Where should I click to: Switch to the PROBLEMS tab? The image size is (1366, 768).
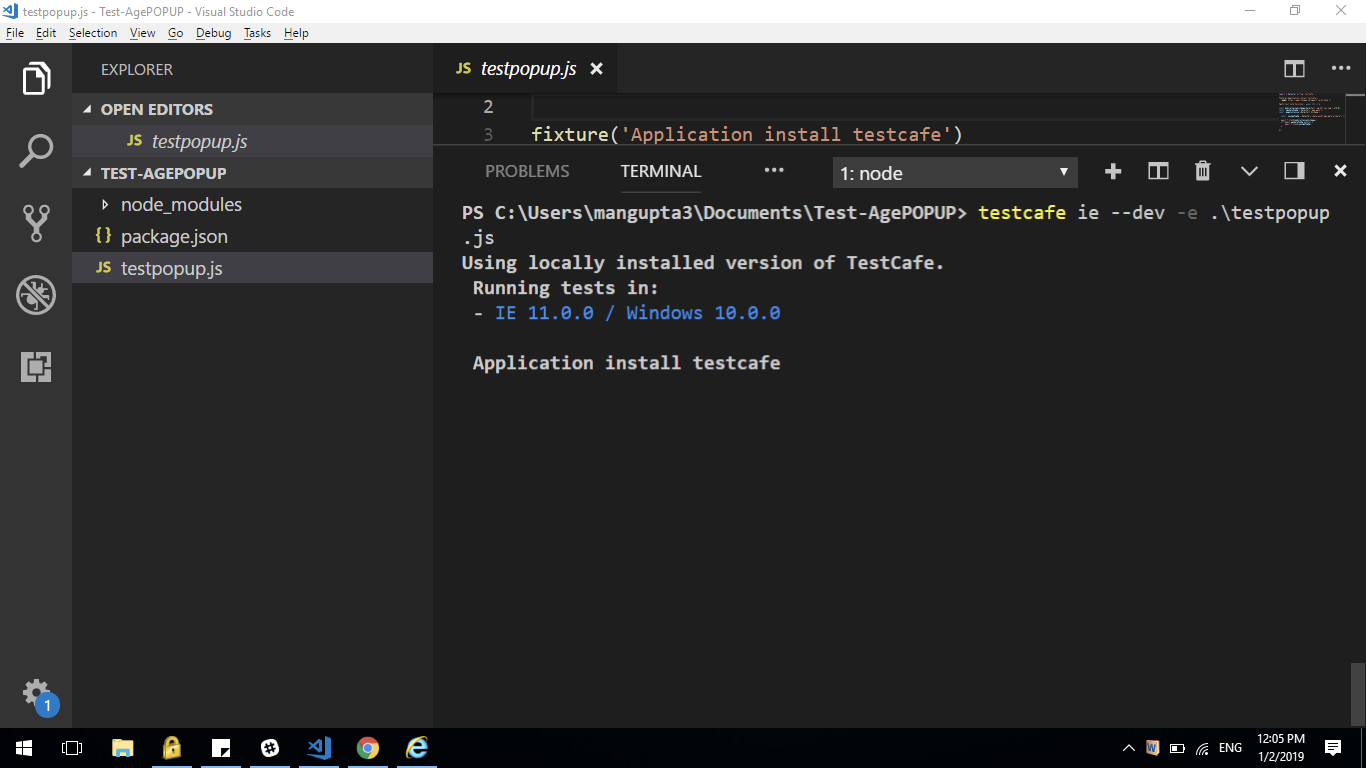click(527, 171)
